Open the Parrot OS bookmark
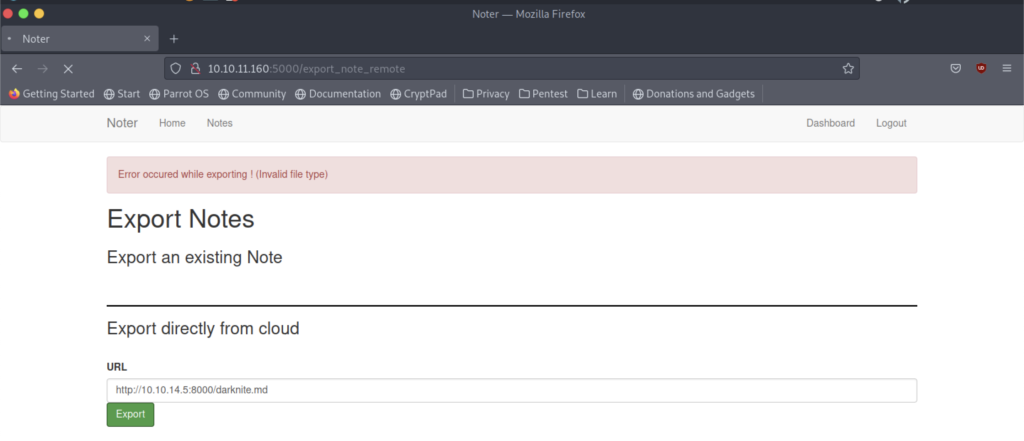 179,94
